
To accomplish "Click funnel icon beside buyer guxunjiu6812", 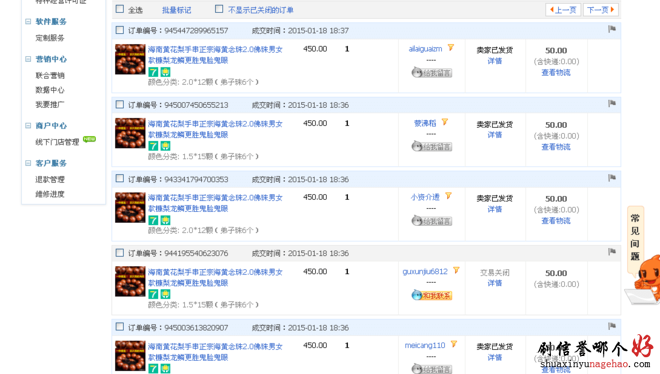I will pyautogui.click(x=456, y=271).
